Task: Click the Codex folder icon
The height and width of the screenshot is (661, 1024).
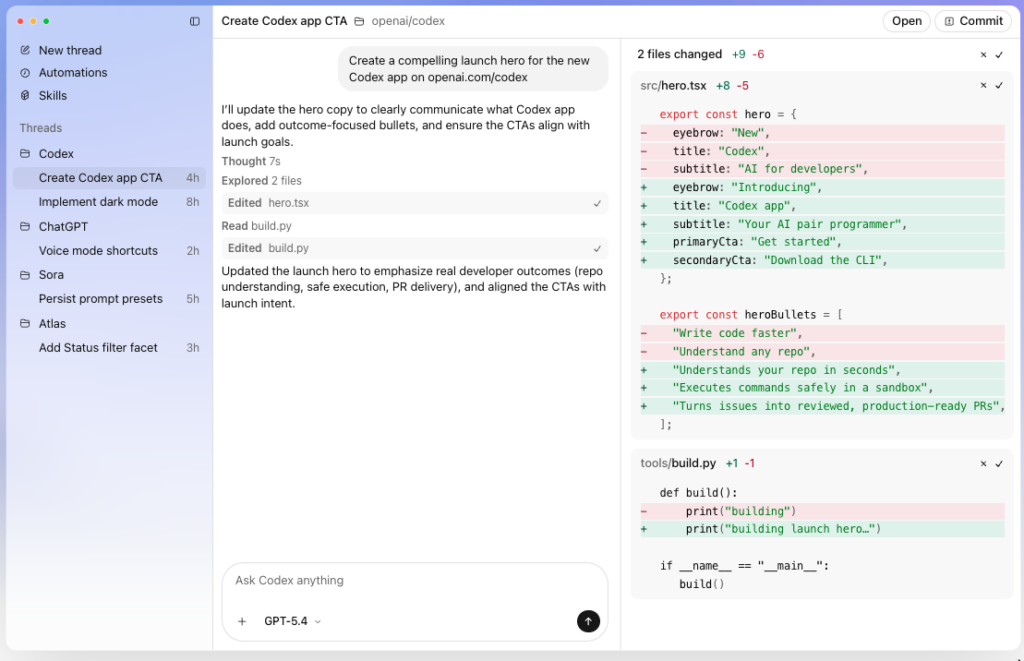Action: click(x=25, y=153)
